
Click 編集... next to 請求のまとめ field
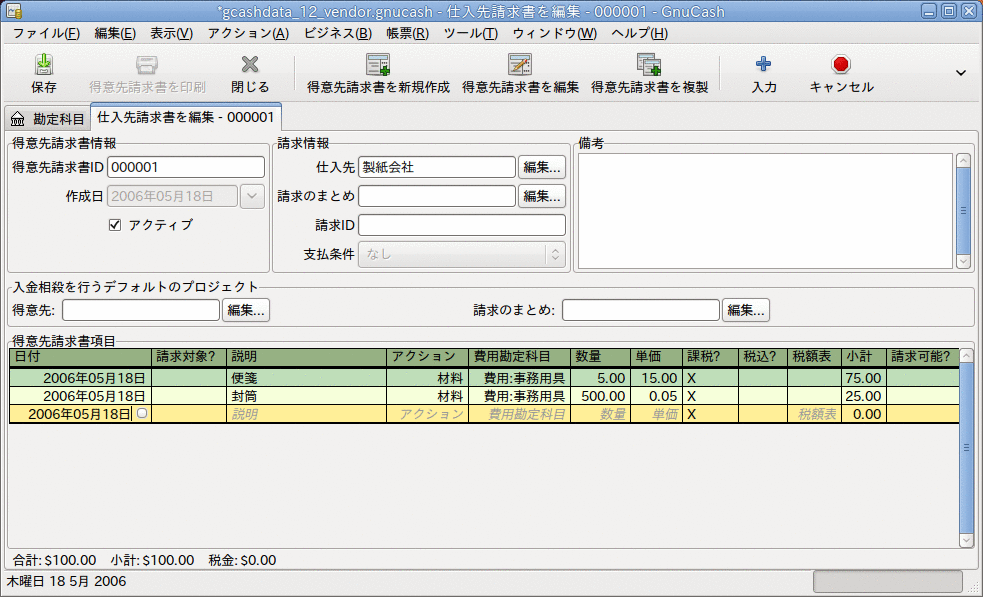[541, 196]
